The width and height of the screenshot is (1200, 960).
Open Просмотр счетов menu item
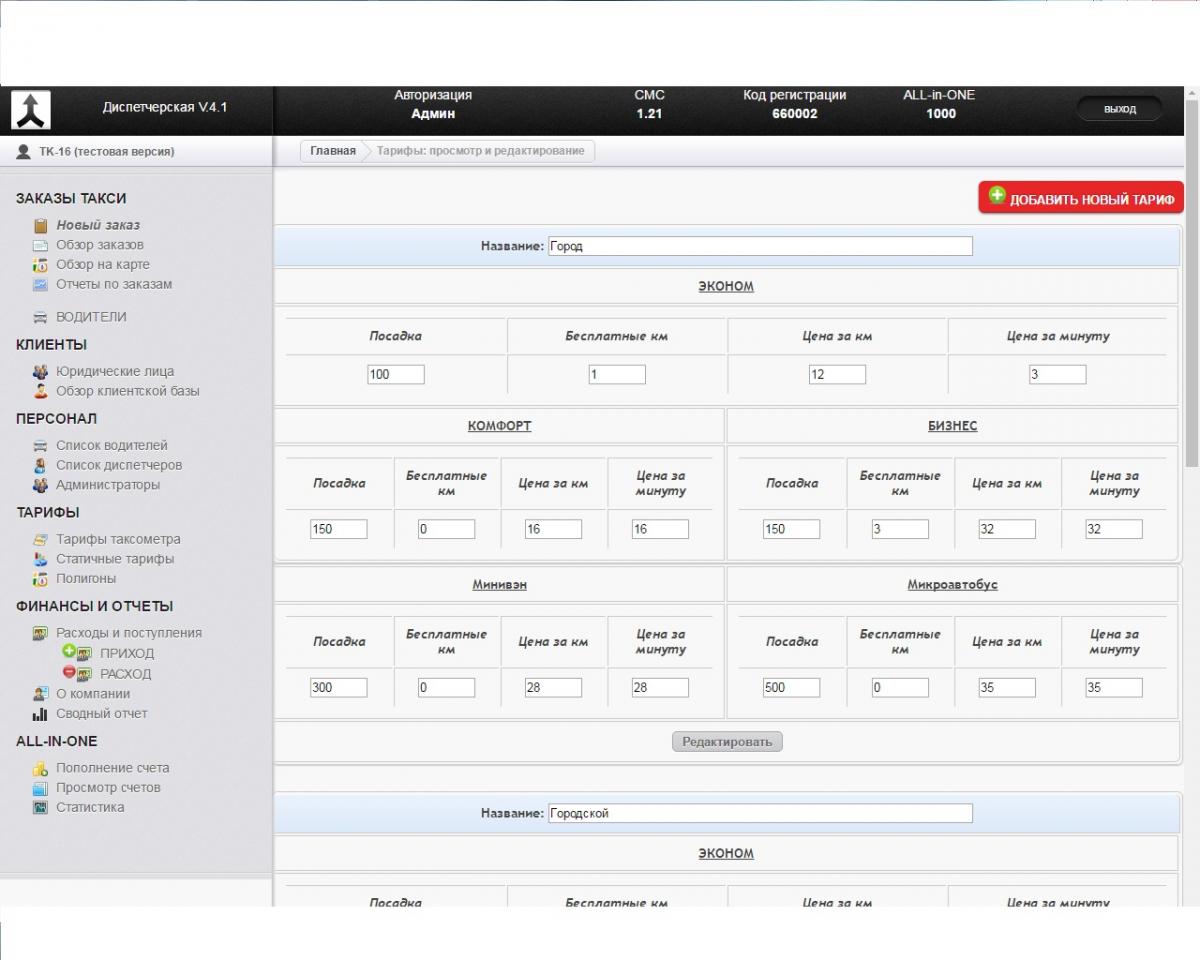(108, 788)
